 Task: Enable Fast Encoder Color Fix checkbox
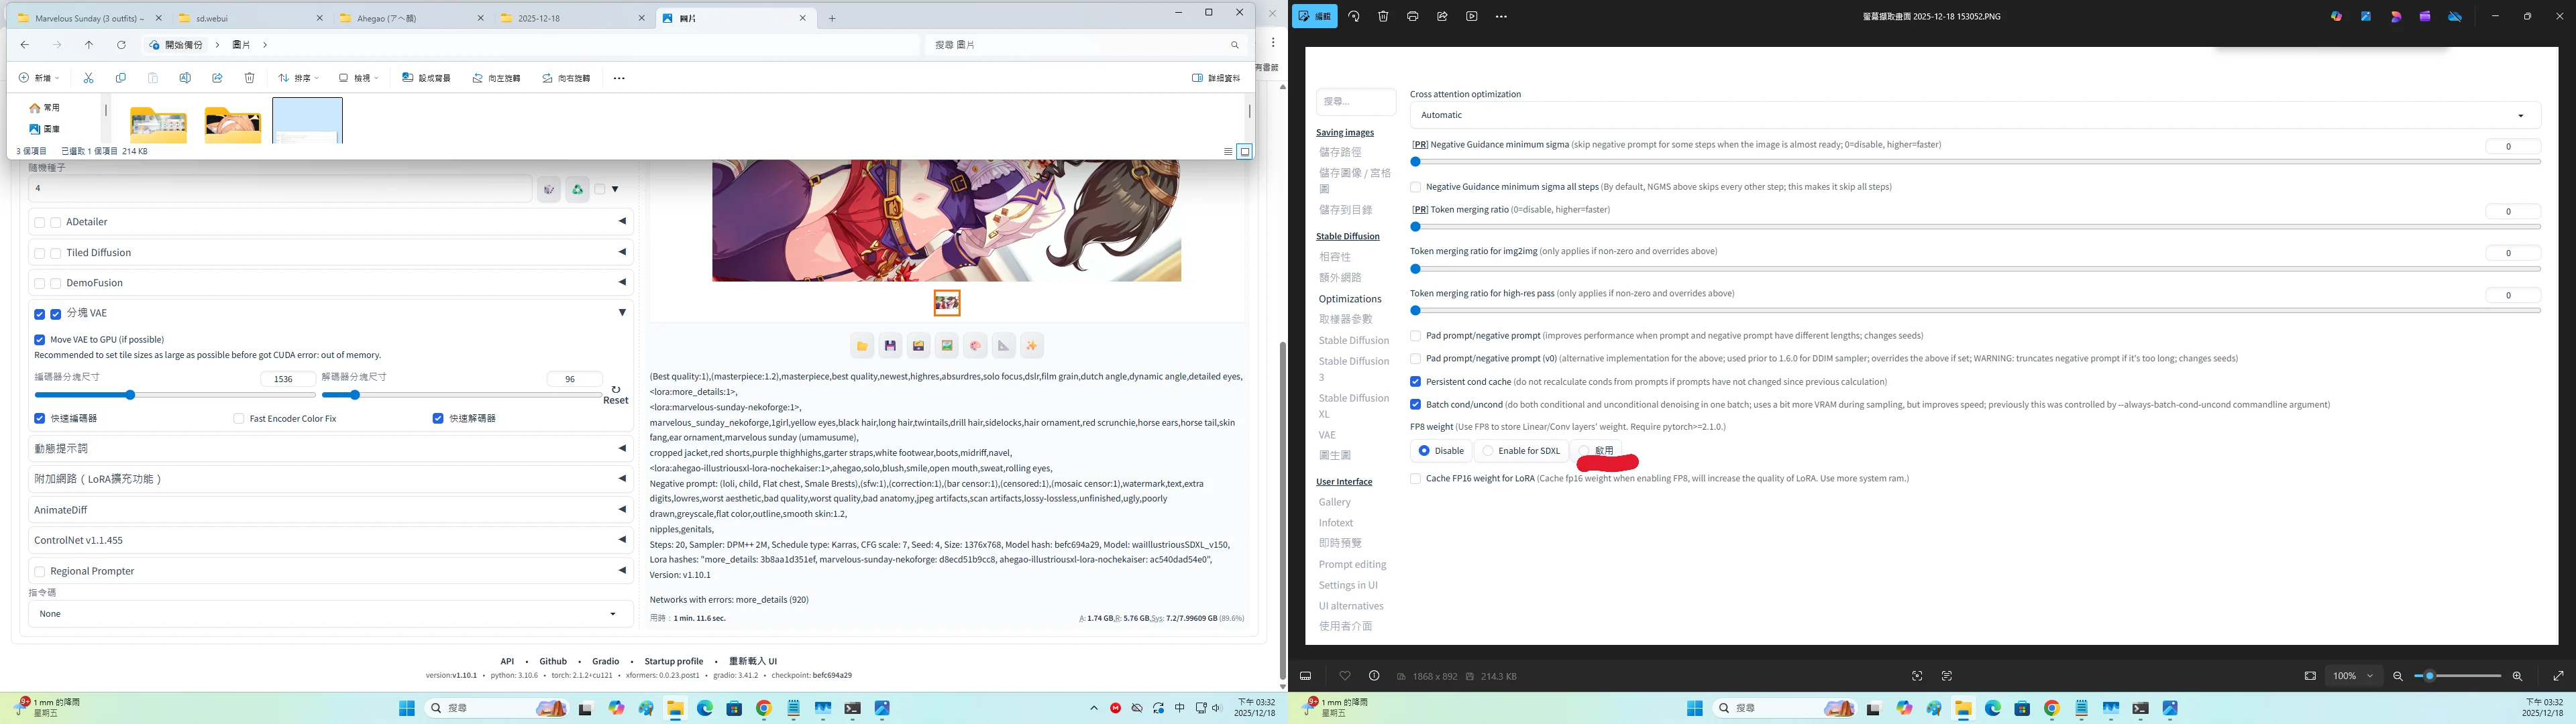point(238,419)
